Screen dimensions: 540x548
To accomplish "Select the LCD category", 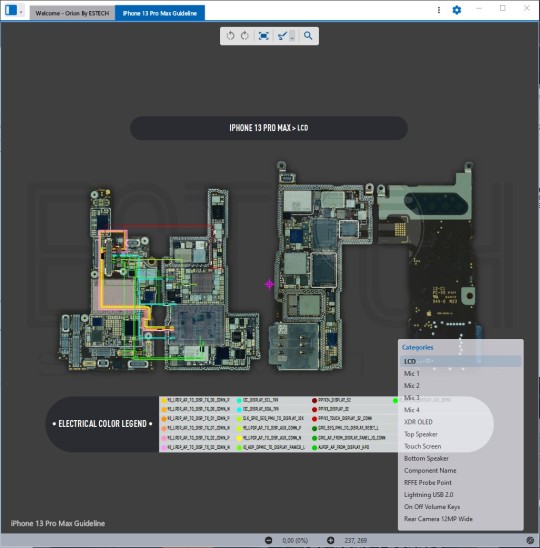I will [x=460, y=361].
